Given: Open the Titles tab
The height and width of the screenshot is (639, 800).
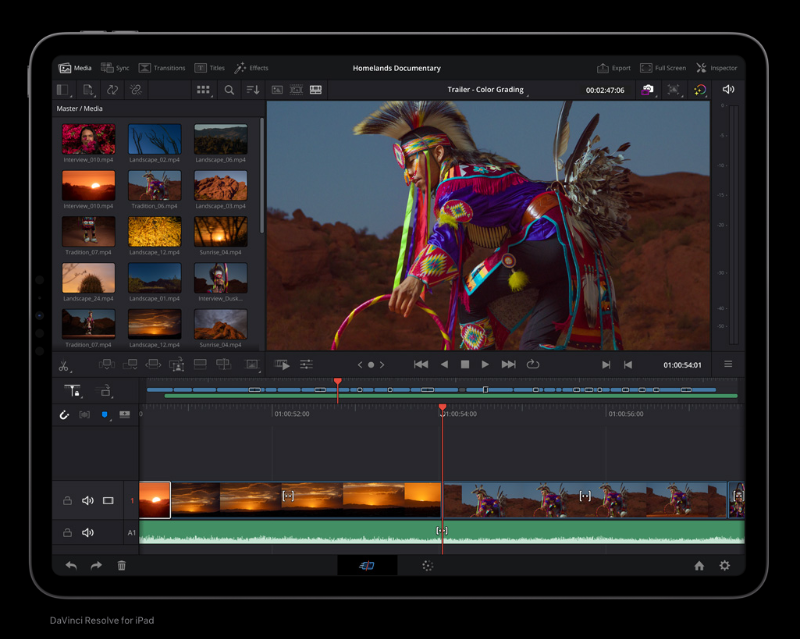Looking at the screenshot, I should point(210,68).
